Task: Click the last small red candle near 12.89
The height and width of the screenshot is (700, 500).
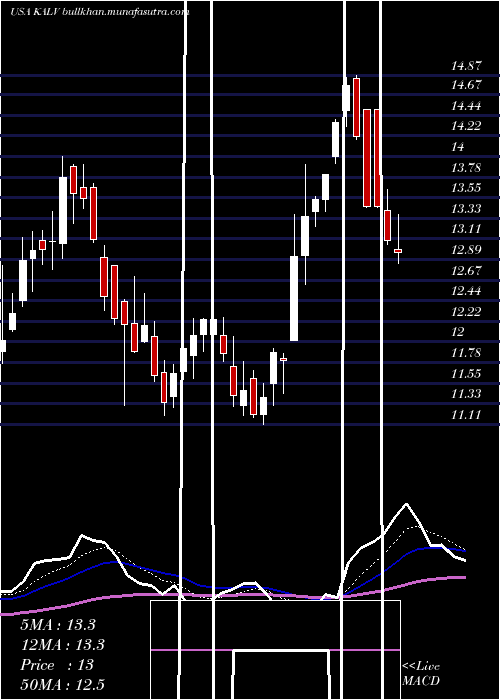Action: 398,251
